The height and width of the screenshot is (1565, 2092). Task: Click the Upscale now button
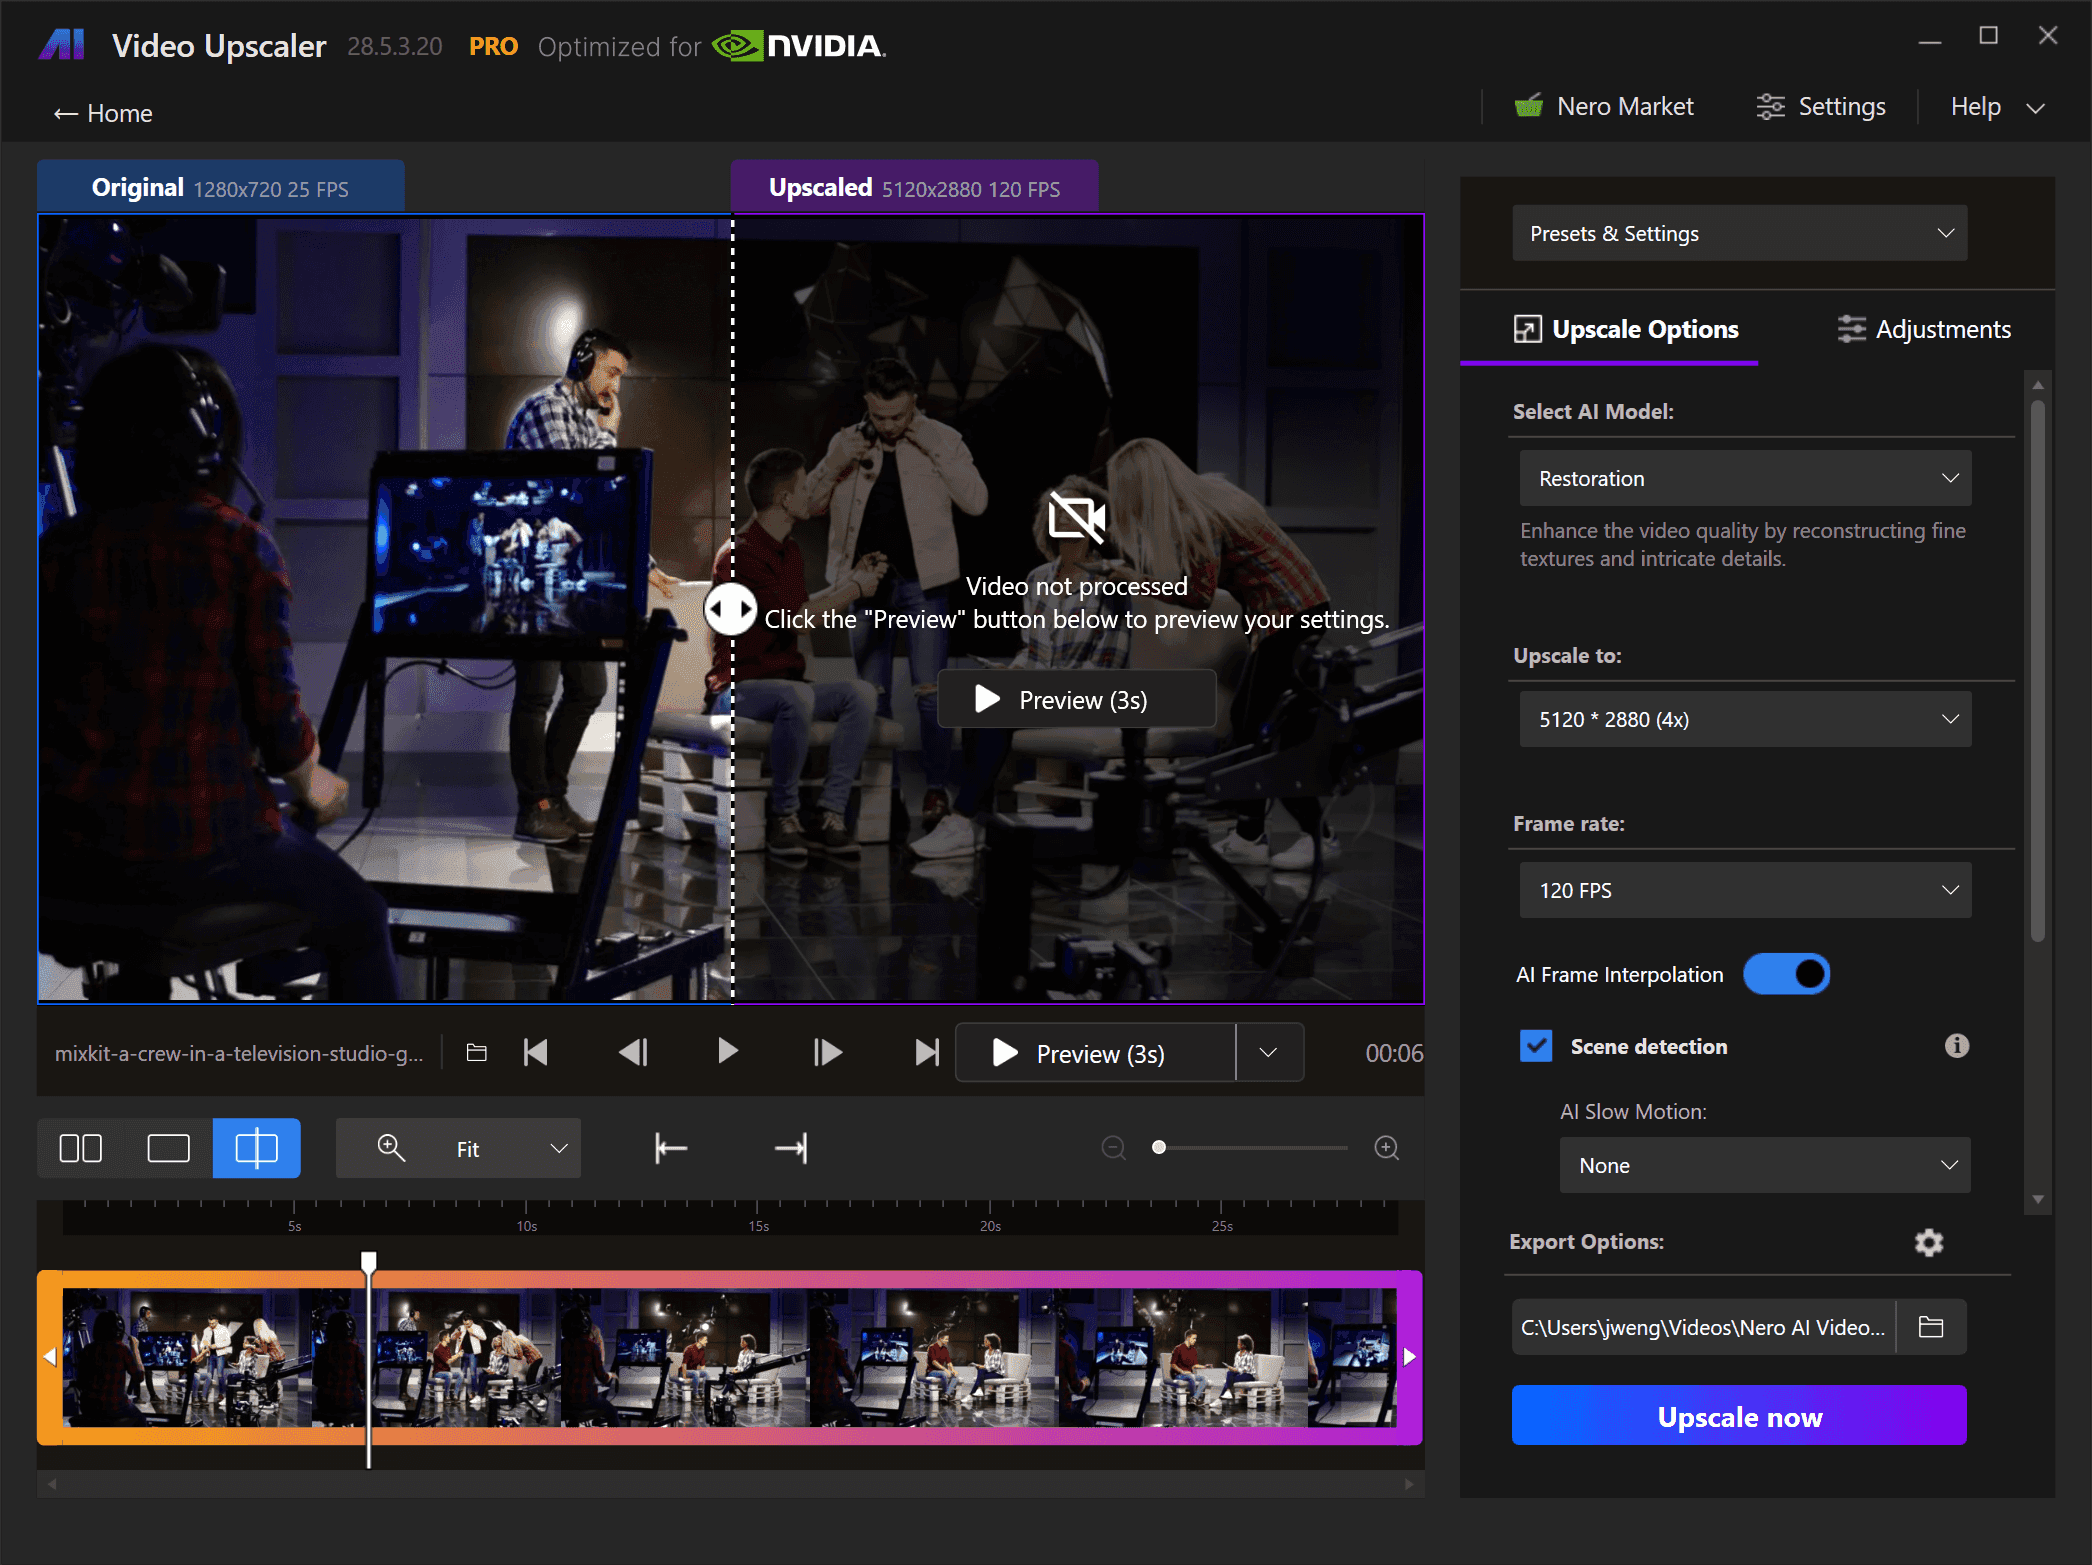click(1739, 1416)
